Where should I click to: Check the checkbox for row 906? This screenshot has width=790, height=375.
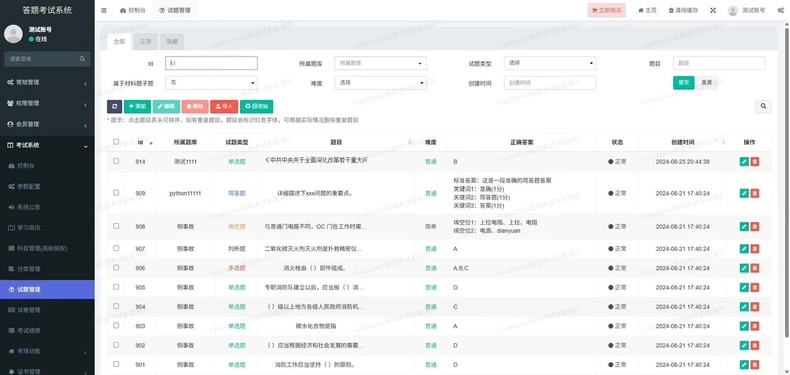[116, 268]
